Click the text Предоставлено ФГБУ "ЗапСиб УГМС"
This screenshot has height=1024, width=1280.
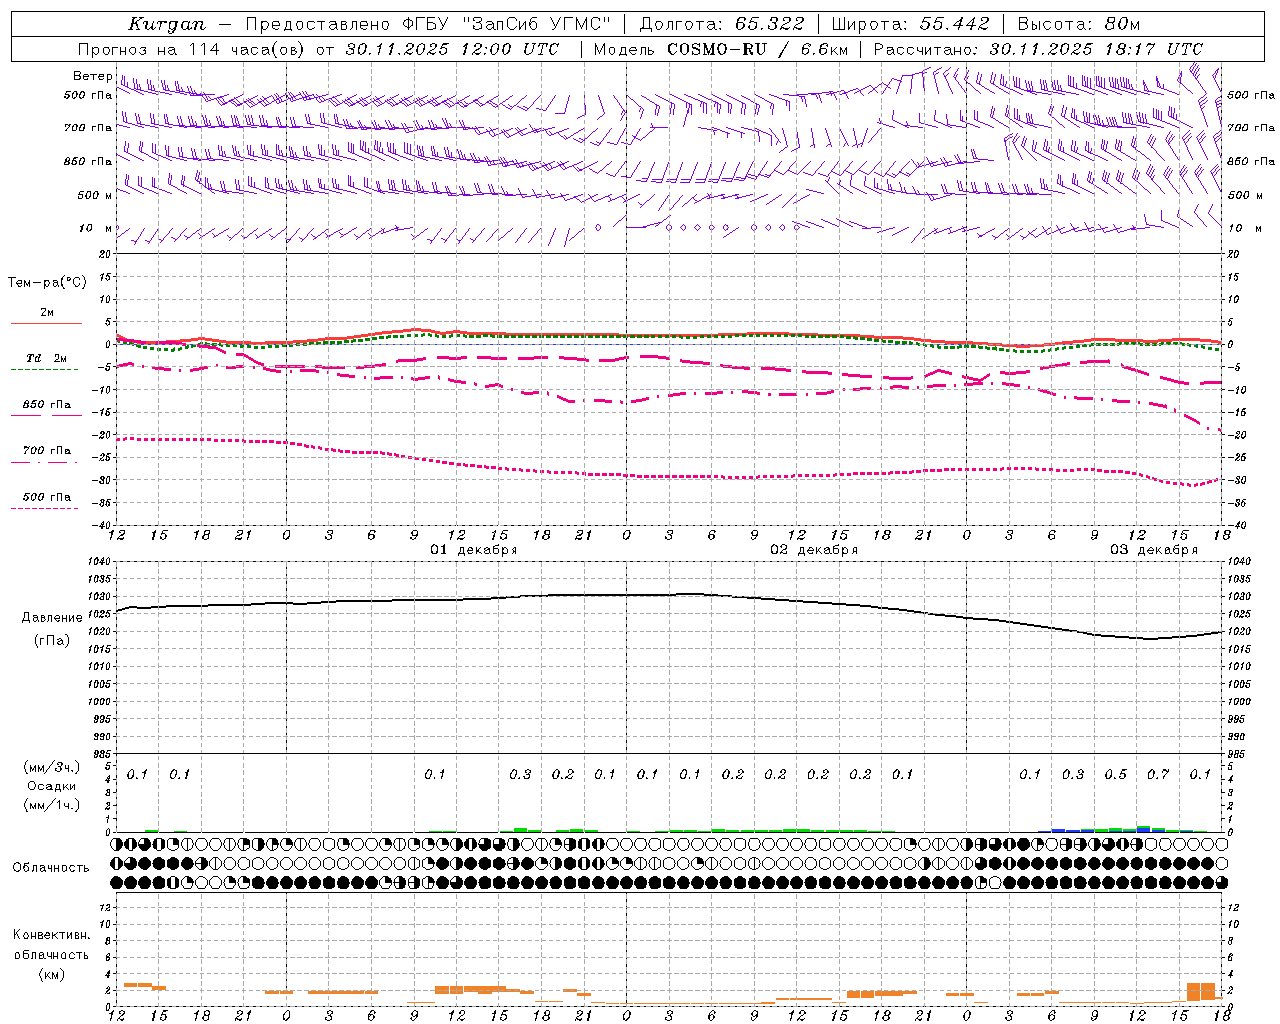[427, 24]
